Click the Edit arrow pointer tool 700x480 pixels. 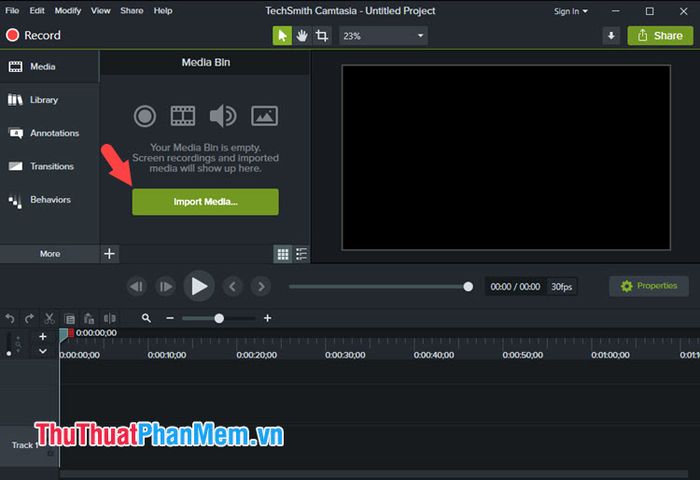(282, 36)
